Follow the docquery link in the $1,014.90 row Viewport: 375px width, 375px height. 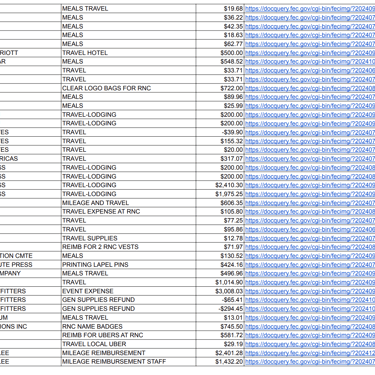tap(310, 283)
